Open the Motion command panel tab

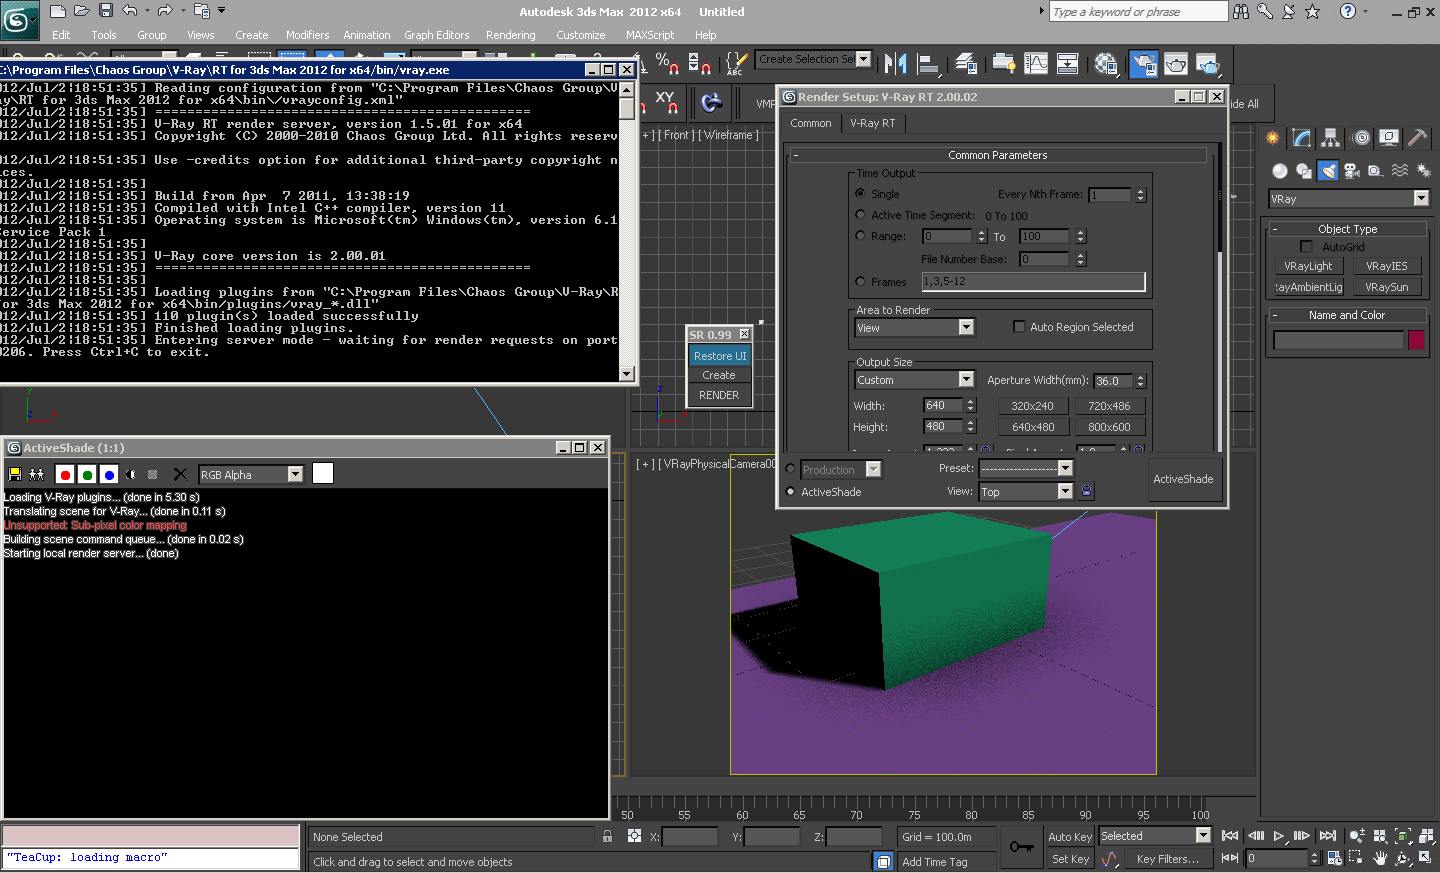tap(1360, 138)
